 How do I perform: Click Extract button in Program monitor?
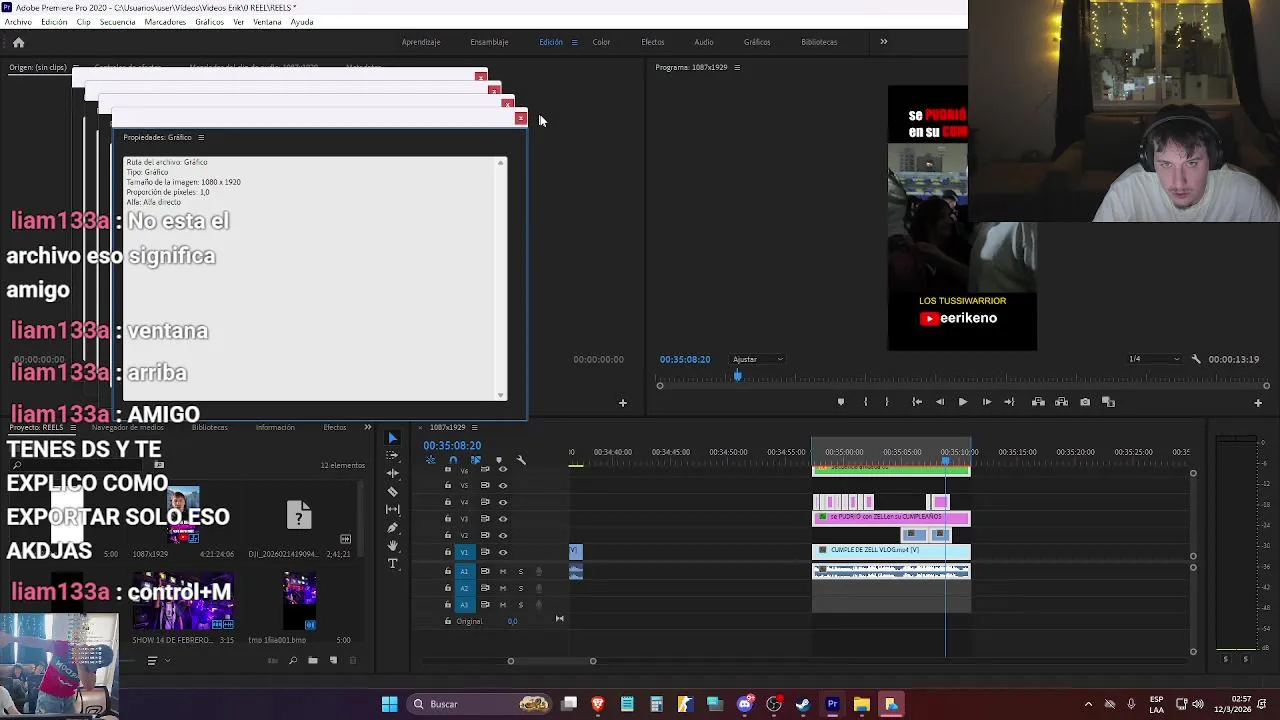tap(1061, 402)
